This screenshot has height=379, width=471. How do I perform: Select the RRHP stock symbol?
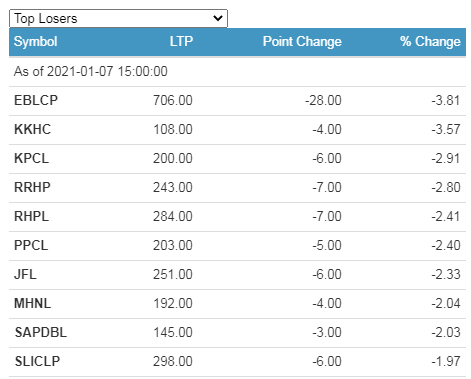pos(32,187)
